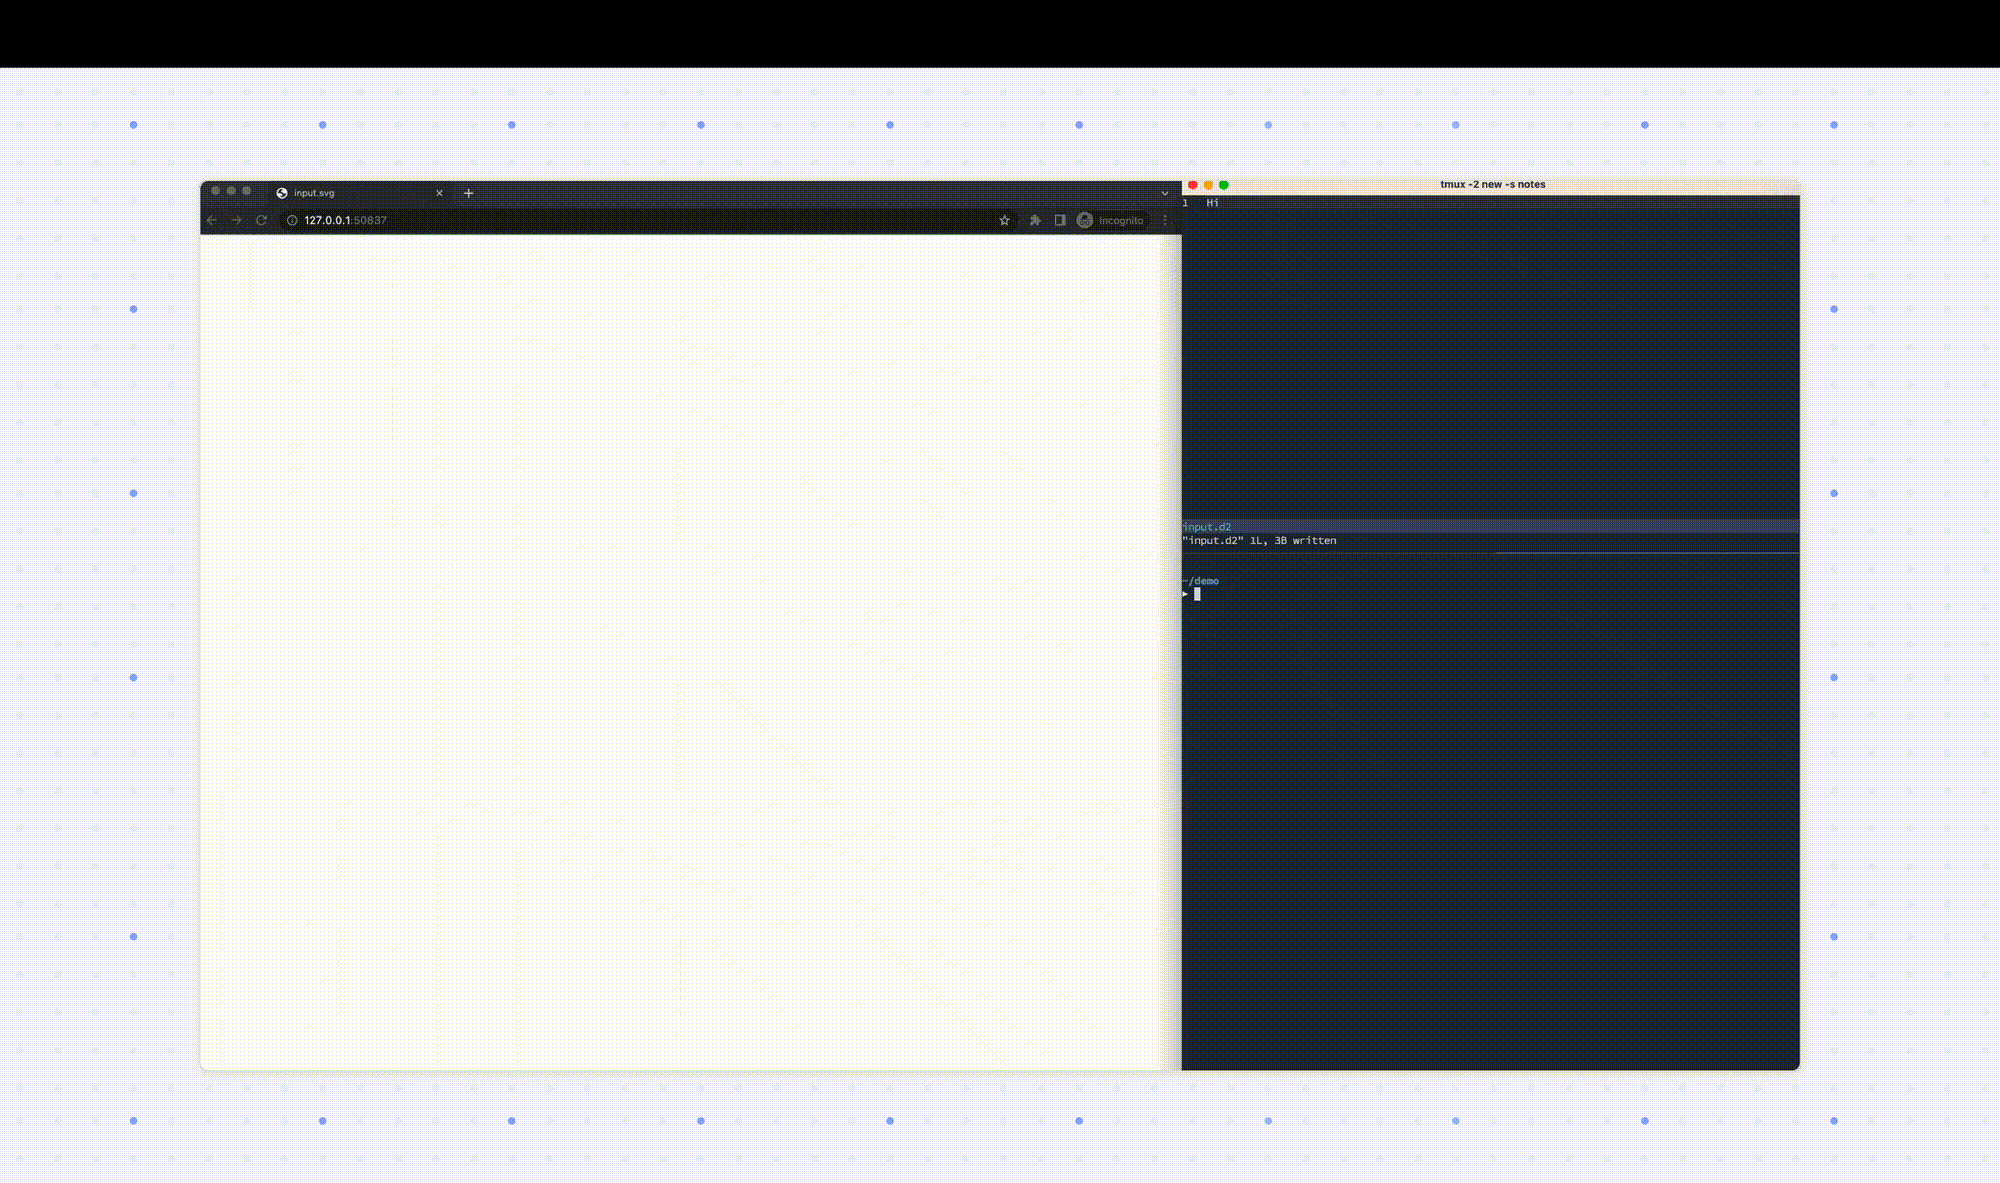Click the site info icon in address bar
This screenshot has width=2000, height=1183.
point(292,220)
